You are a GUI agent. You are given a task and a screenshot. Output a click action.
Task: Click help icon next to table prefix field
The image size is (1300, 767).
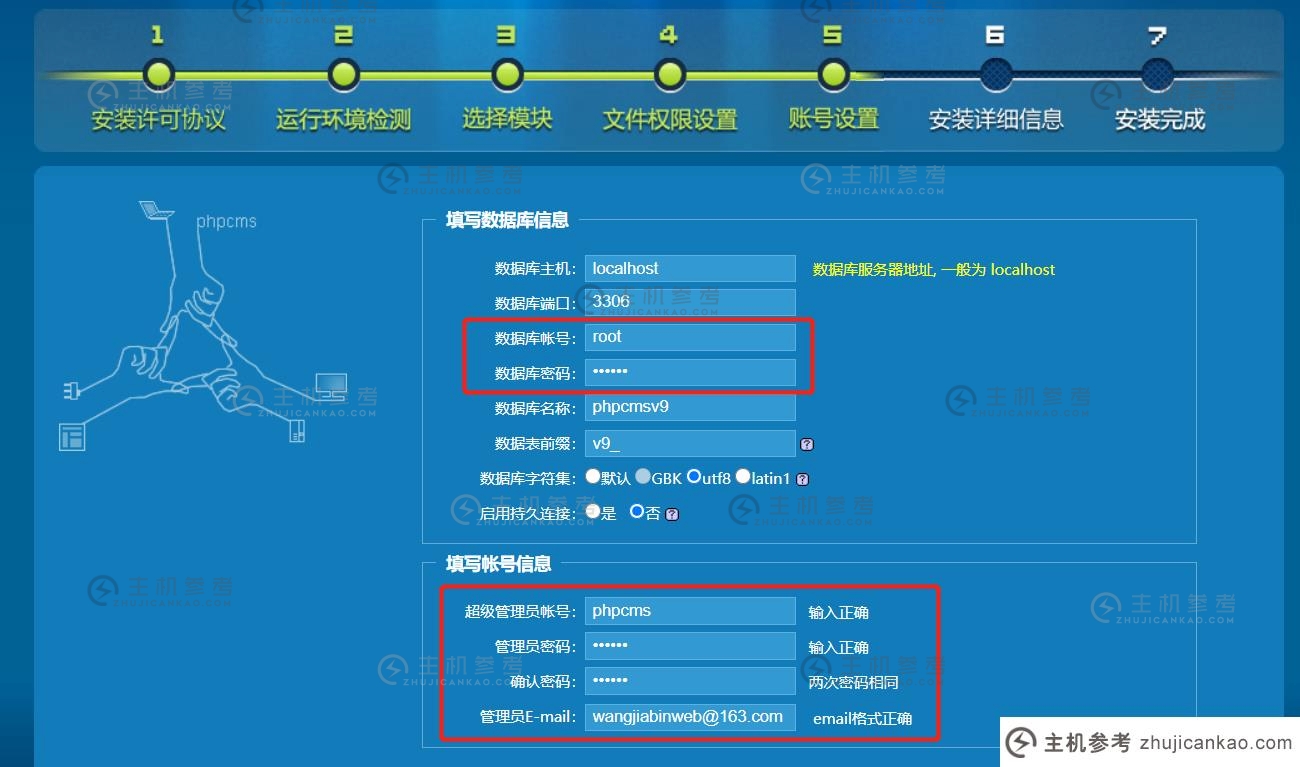(x=807, y=444)
